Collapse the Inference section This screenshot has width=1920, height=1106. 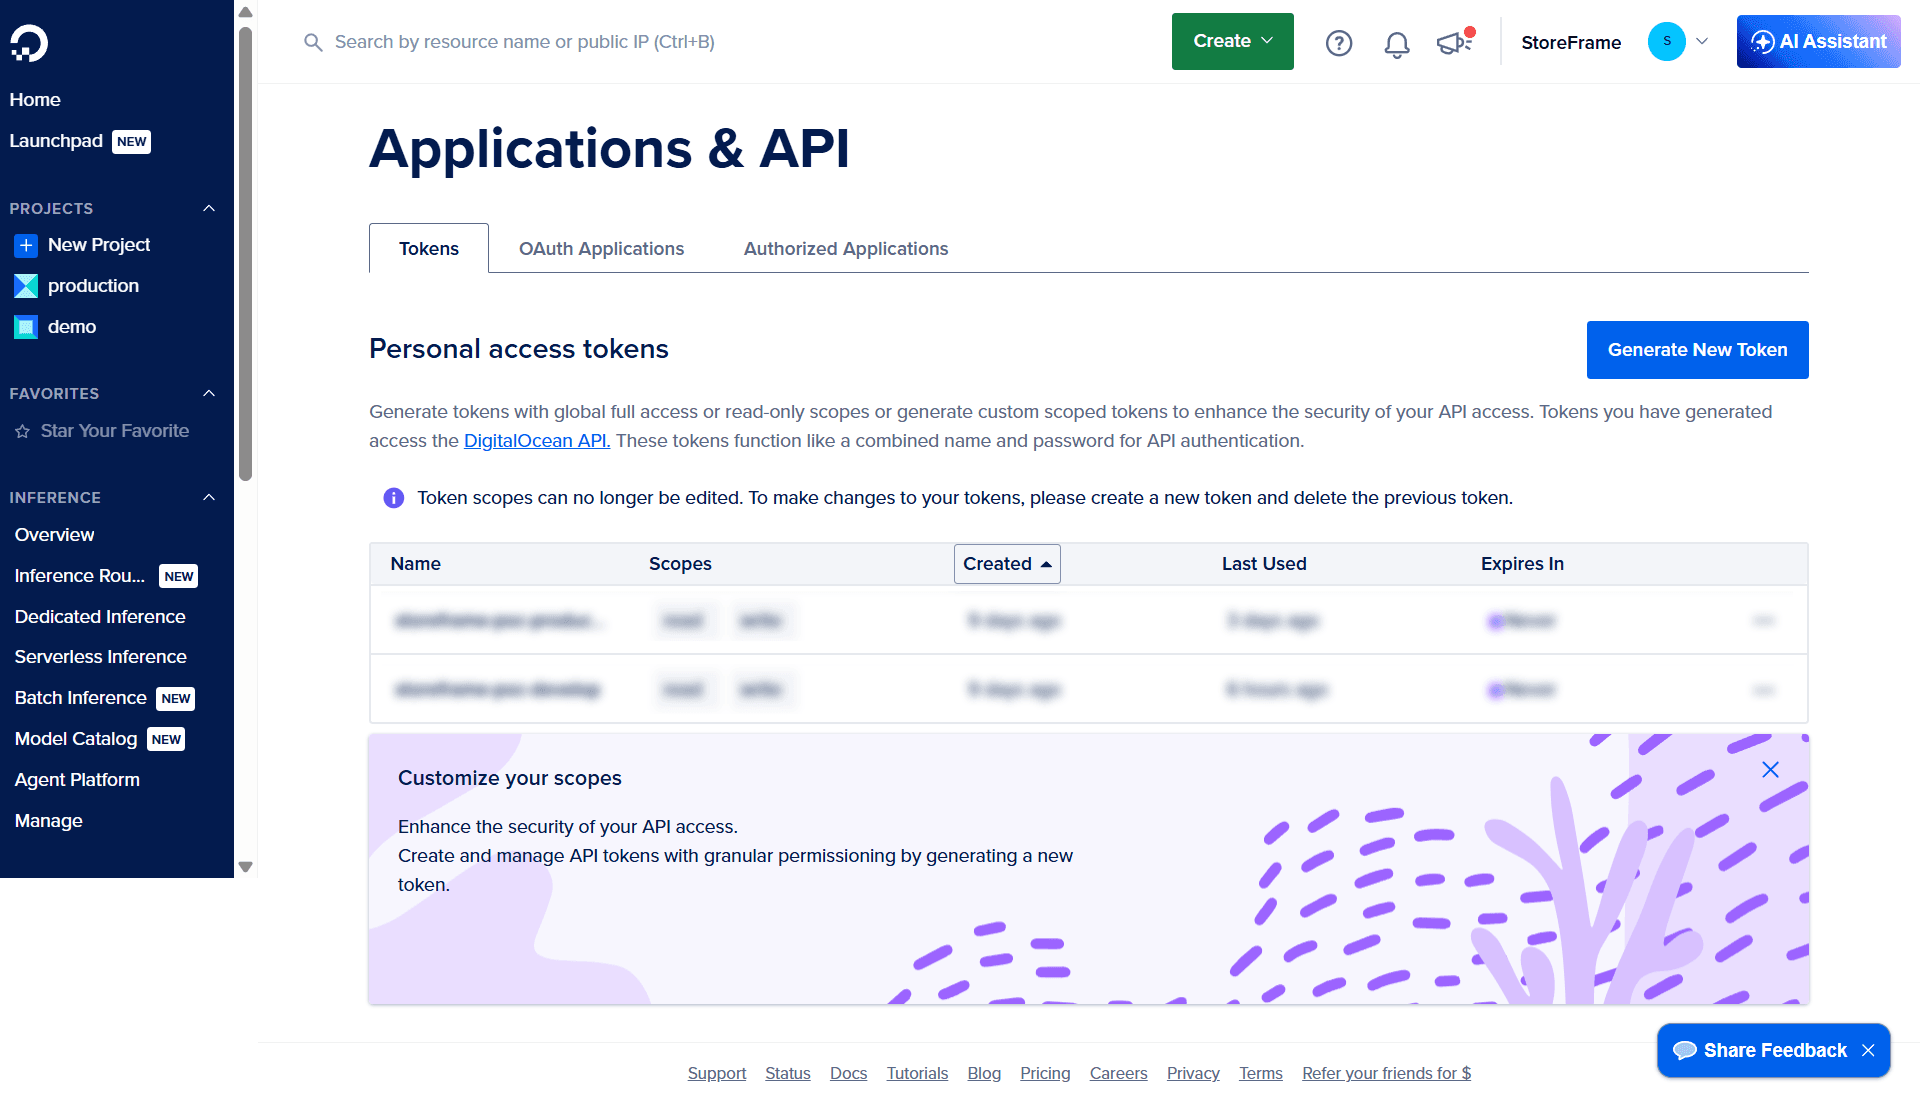(x=209, y=497)
